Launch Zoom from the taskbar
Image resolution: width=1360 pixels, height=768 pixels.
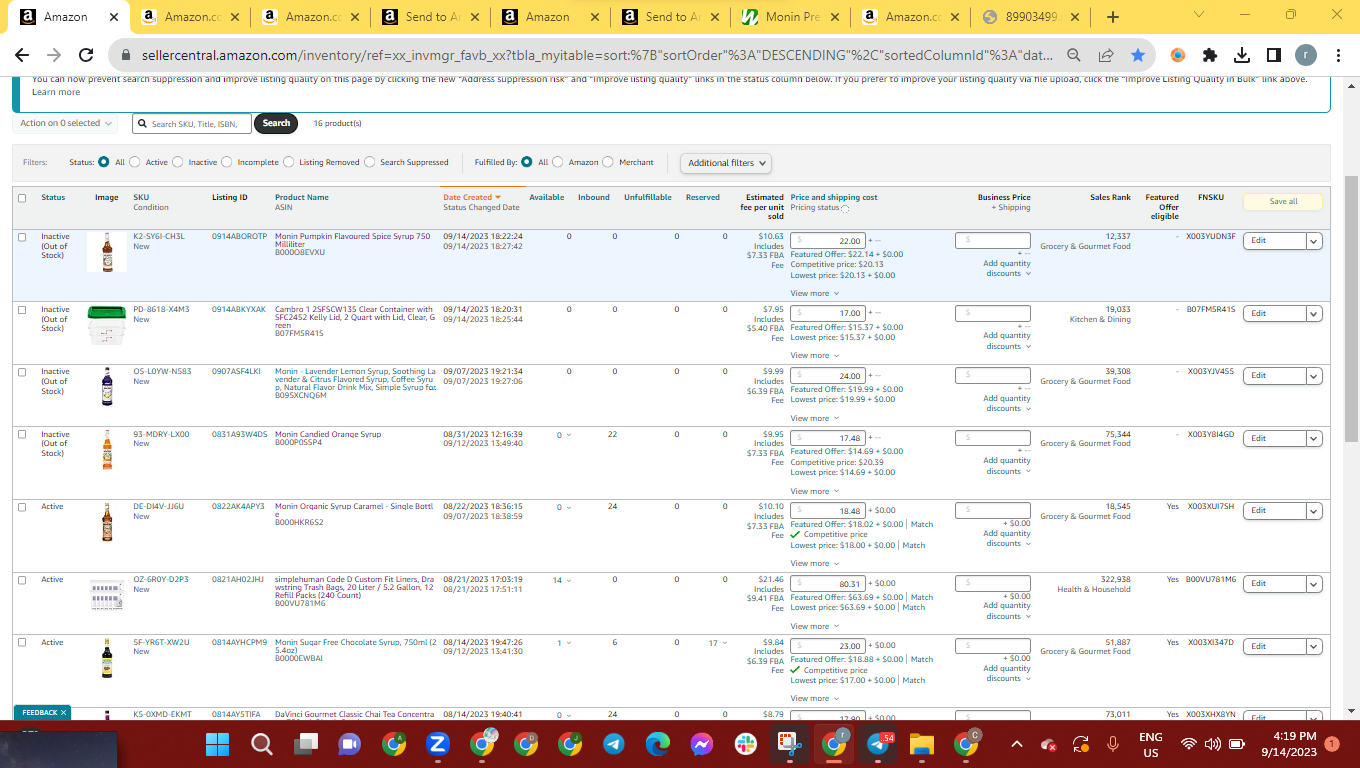click(x=437, y=744)
